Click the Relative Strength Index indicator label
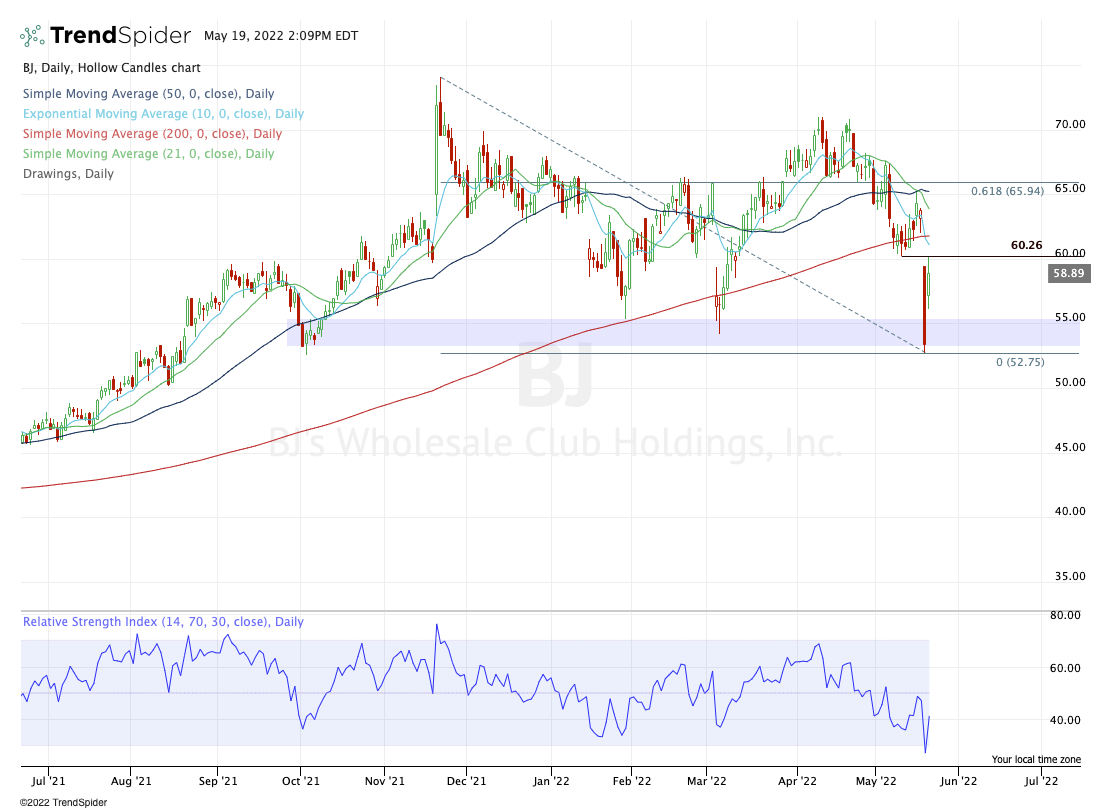1111x812 pixels. [163, 621]
